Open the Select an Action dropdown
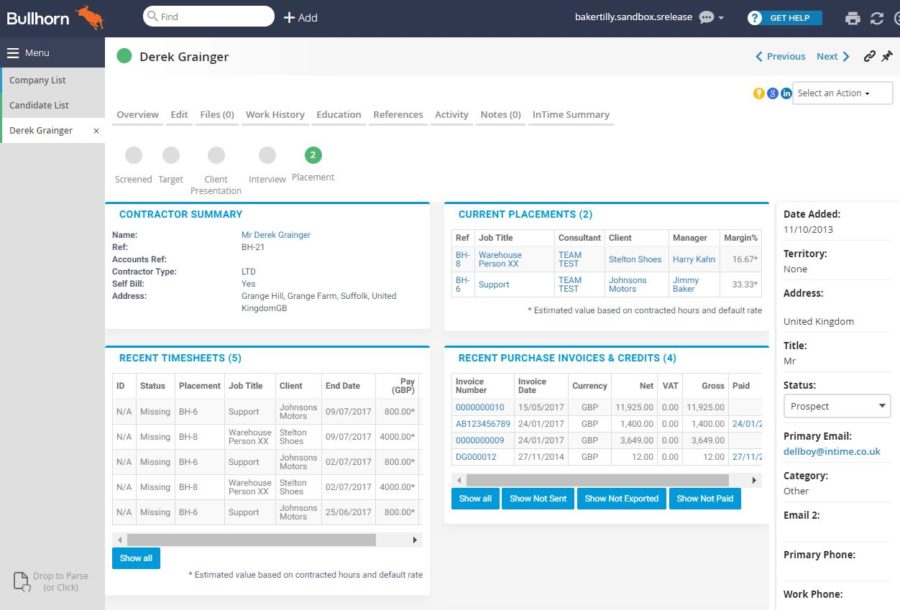 (x=841, y=93)
